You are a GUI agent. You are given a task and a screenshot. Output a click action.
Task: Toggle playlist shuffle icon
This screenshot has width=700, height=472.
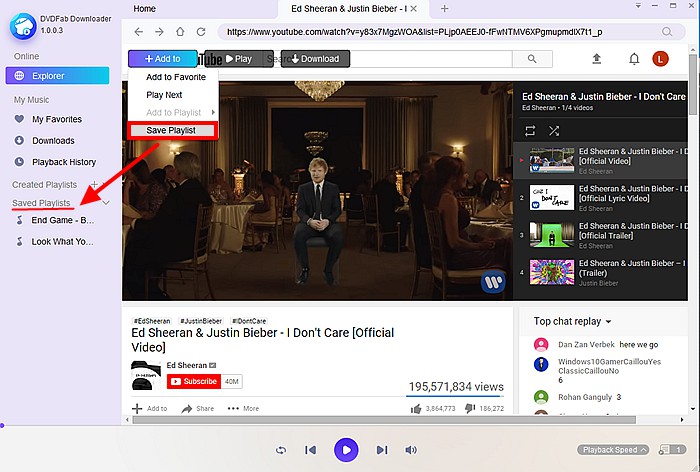tap(554, 131)
